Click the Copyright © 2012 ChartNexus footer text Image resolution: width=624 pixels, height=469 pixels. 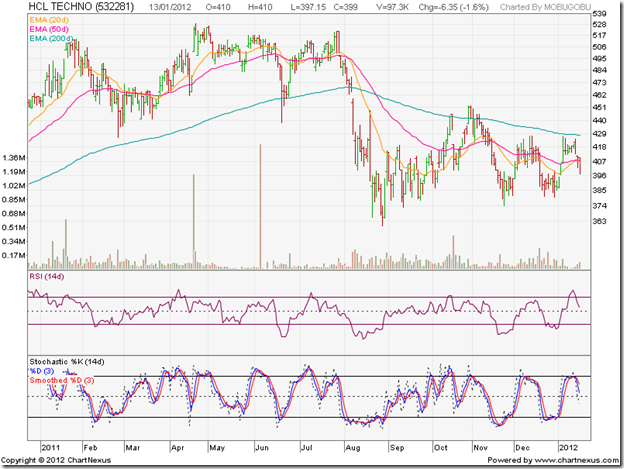[56, 460]
